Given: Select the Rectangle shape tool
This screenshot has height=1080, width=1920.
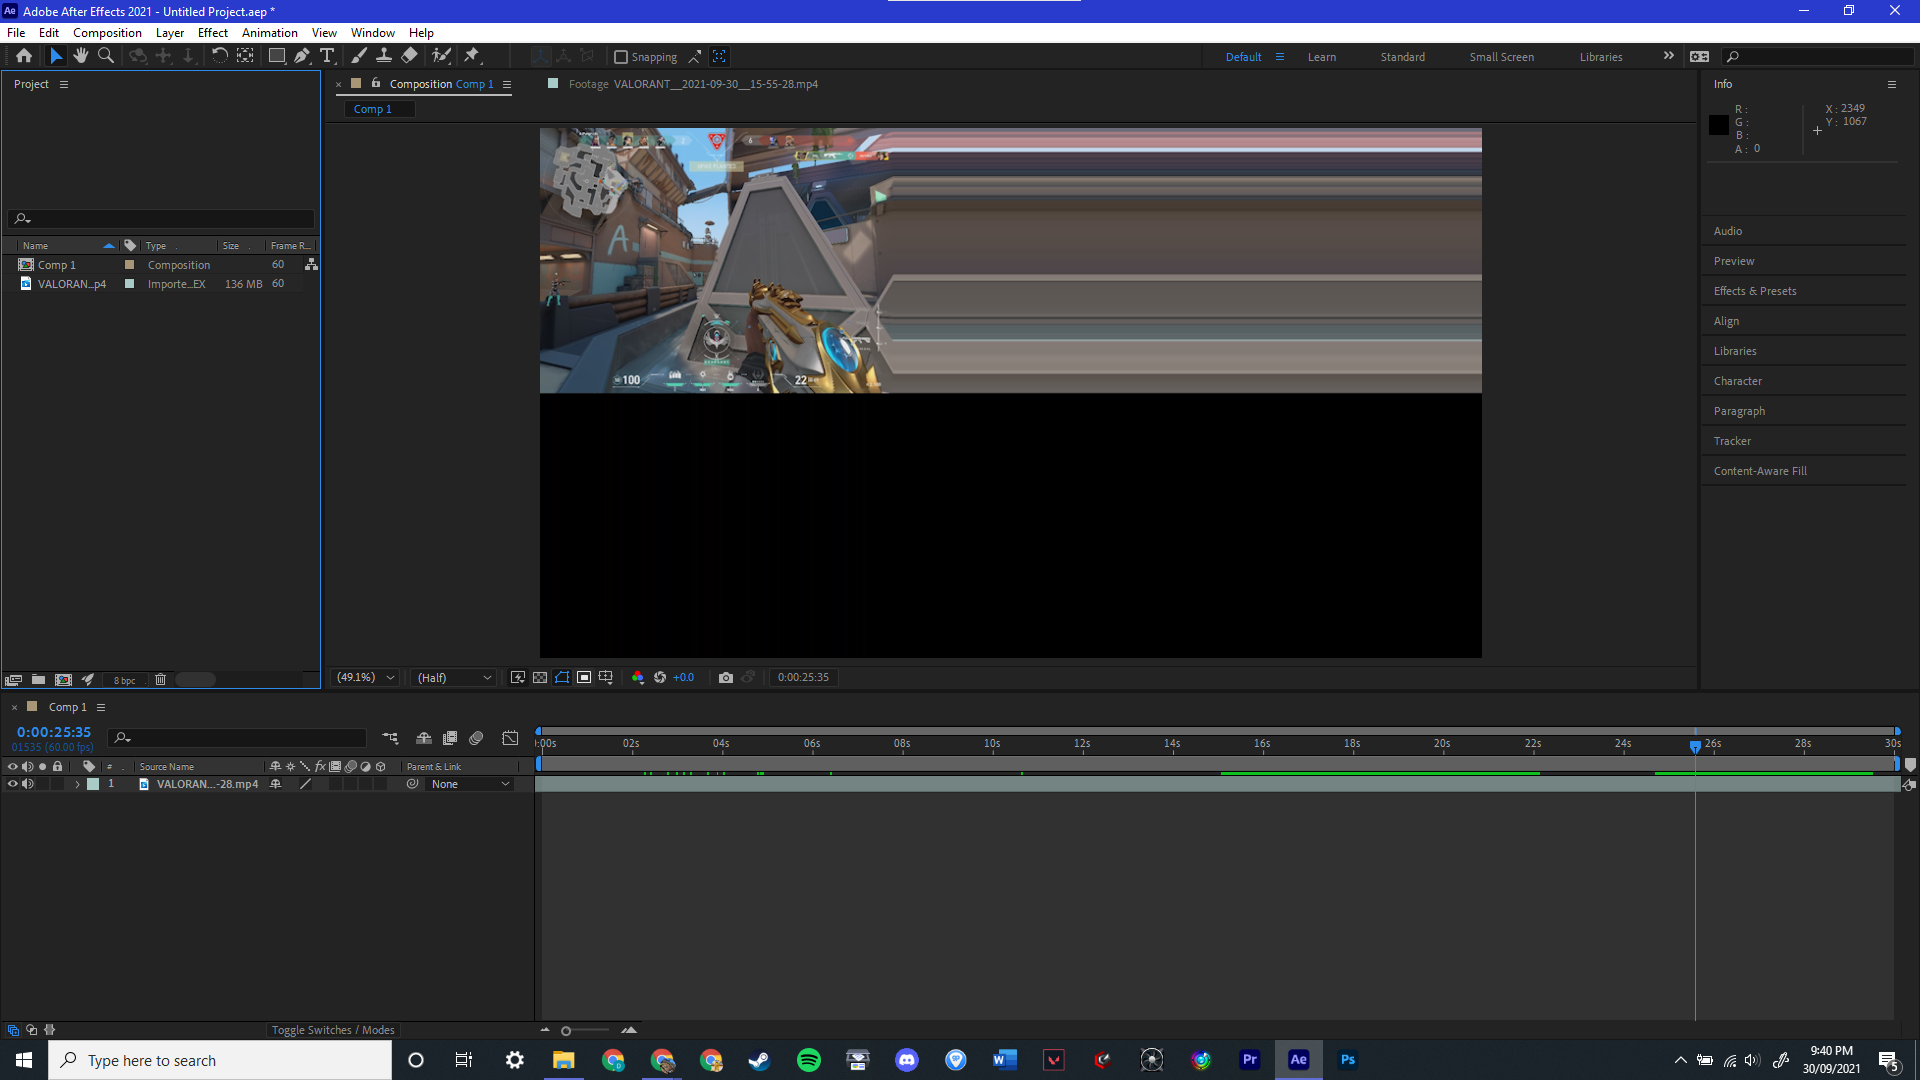Looking at the screenshot, I should (277, 56).
